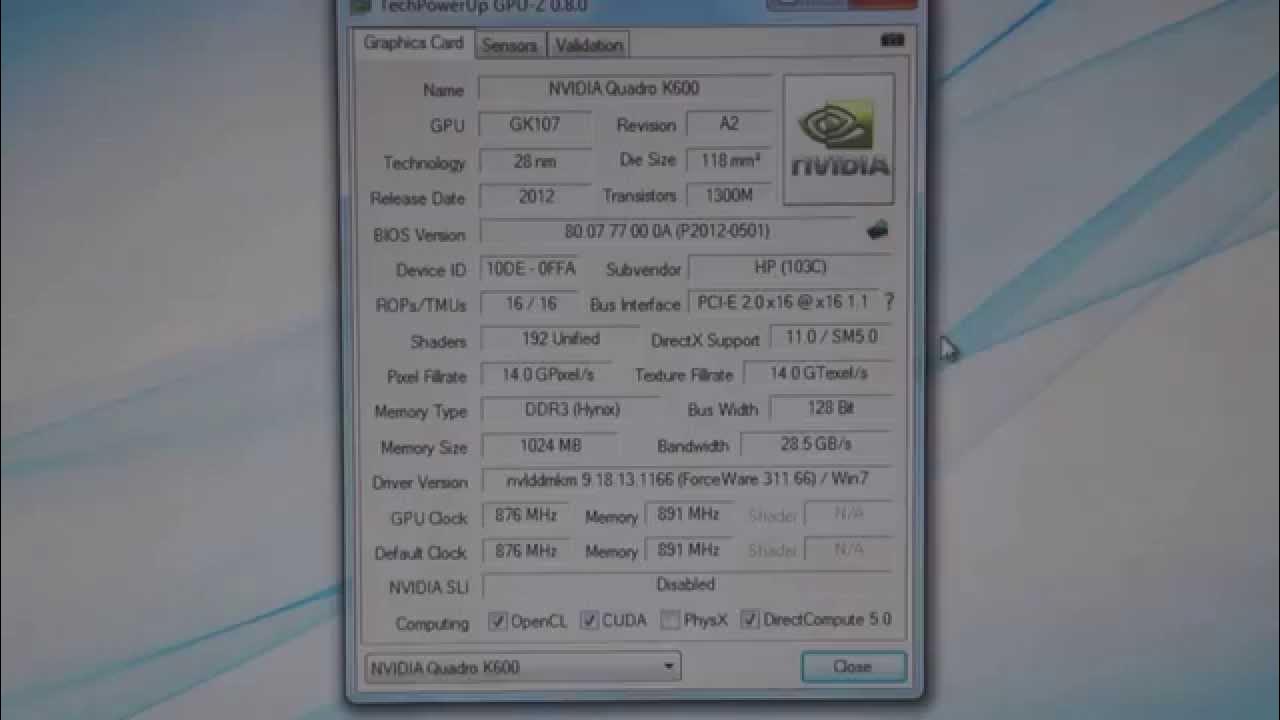Viewport: 1280px width, 720px height.
Task: Click the Technology field 28 nm
Action: point(535,161)
